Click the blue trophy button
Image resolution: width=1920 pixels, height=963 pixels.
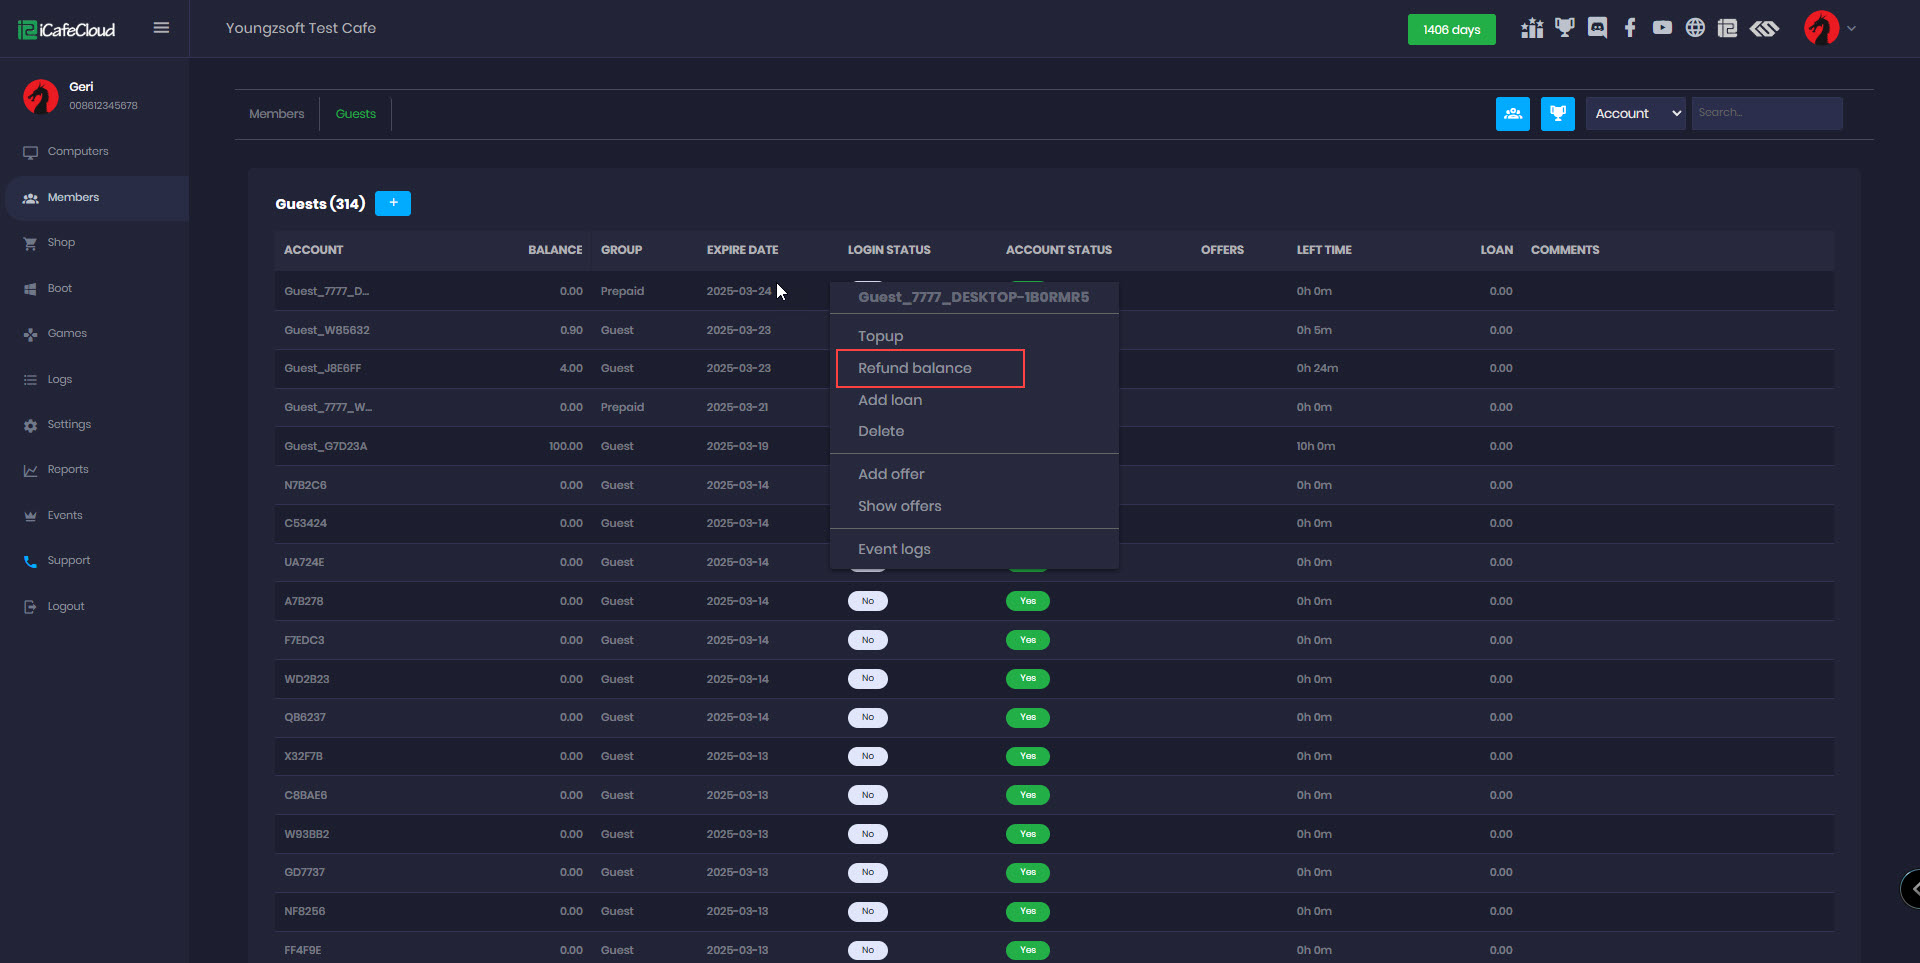[1557, 114]
